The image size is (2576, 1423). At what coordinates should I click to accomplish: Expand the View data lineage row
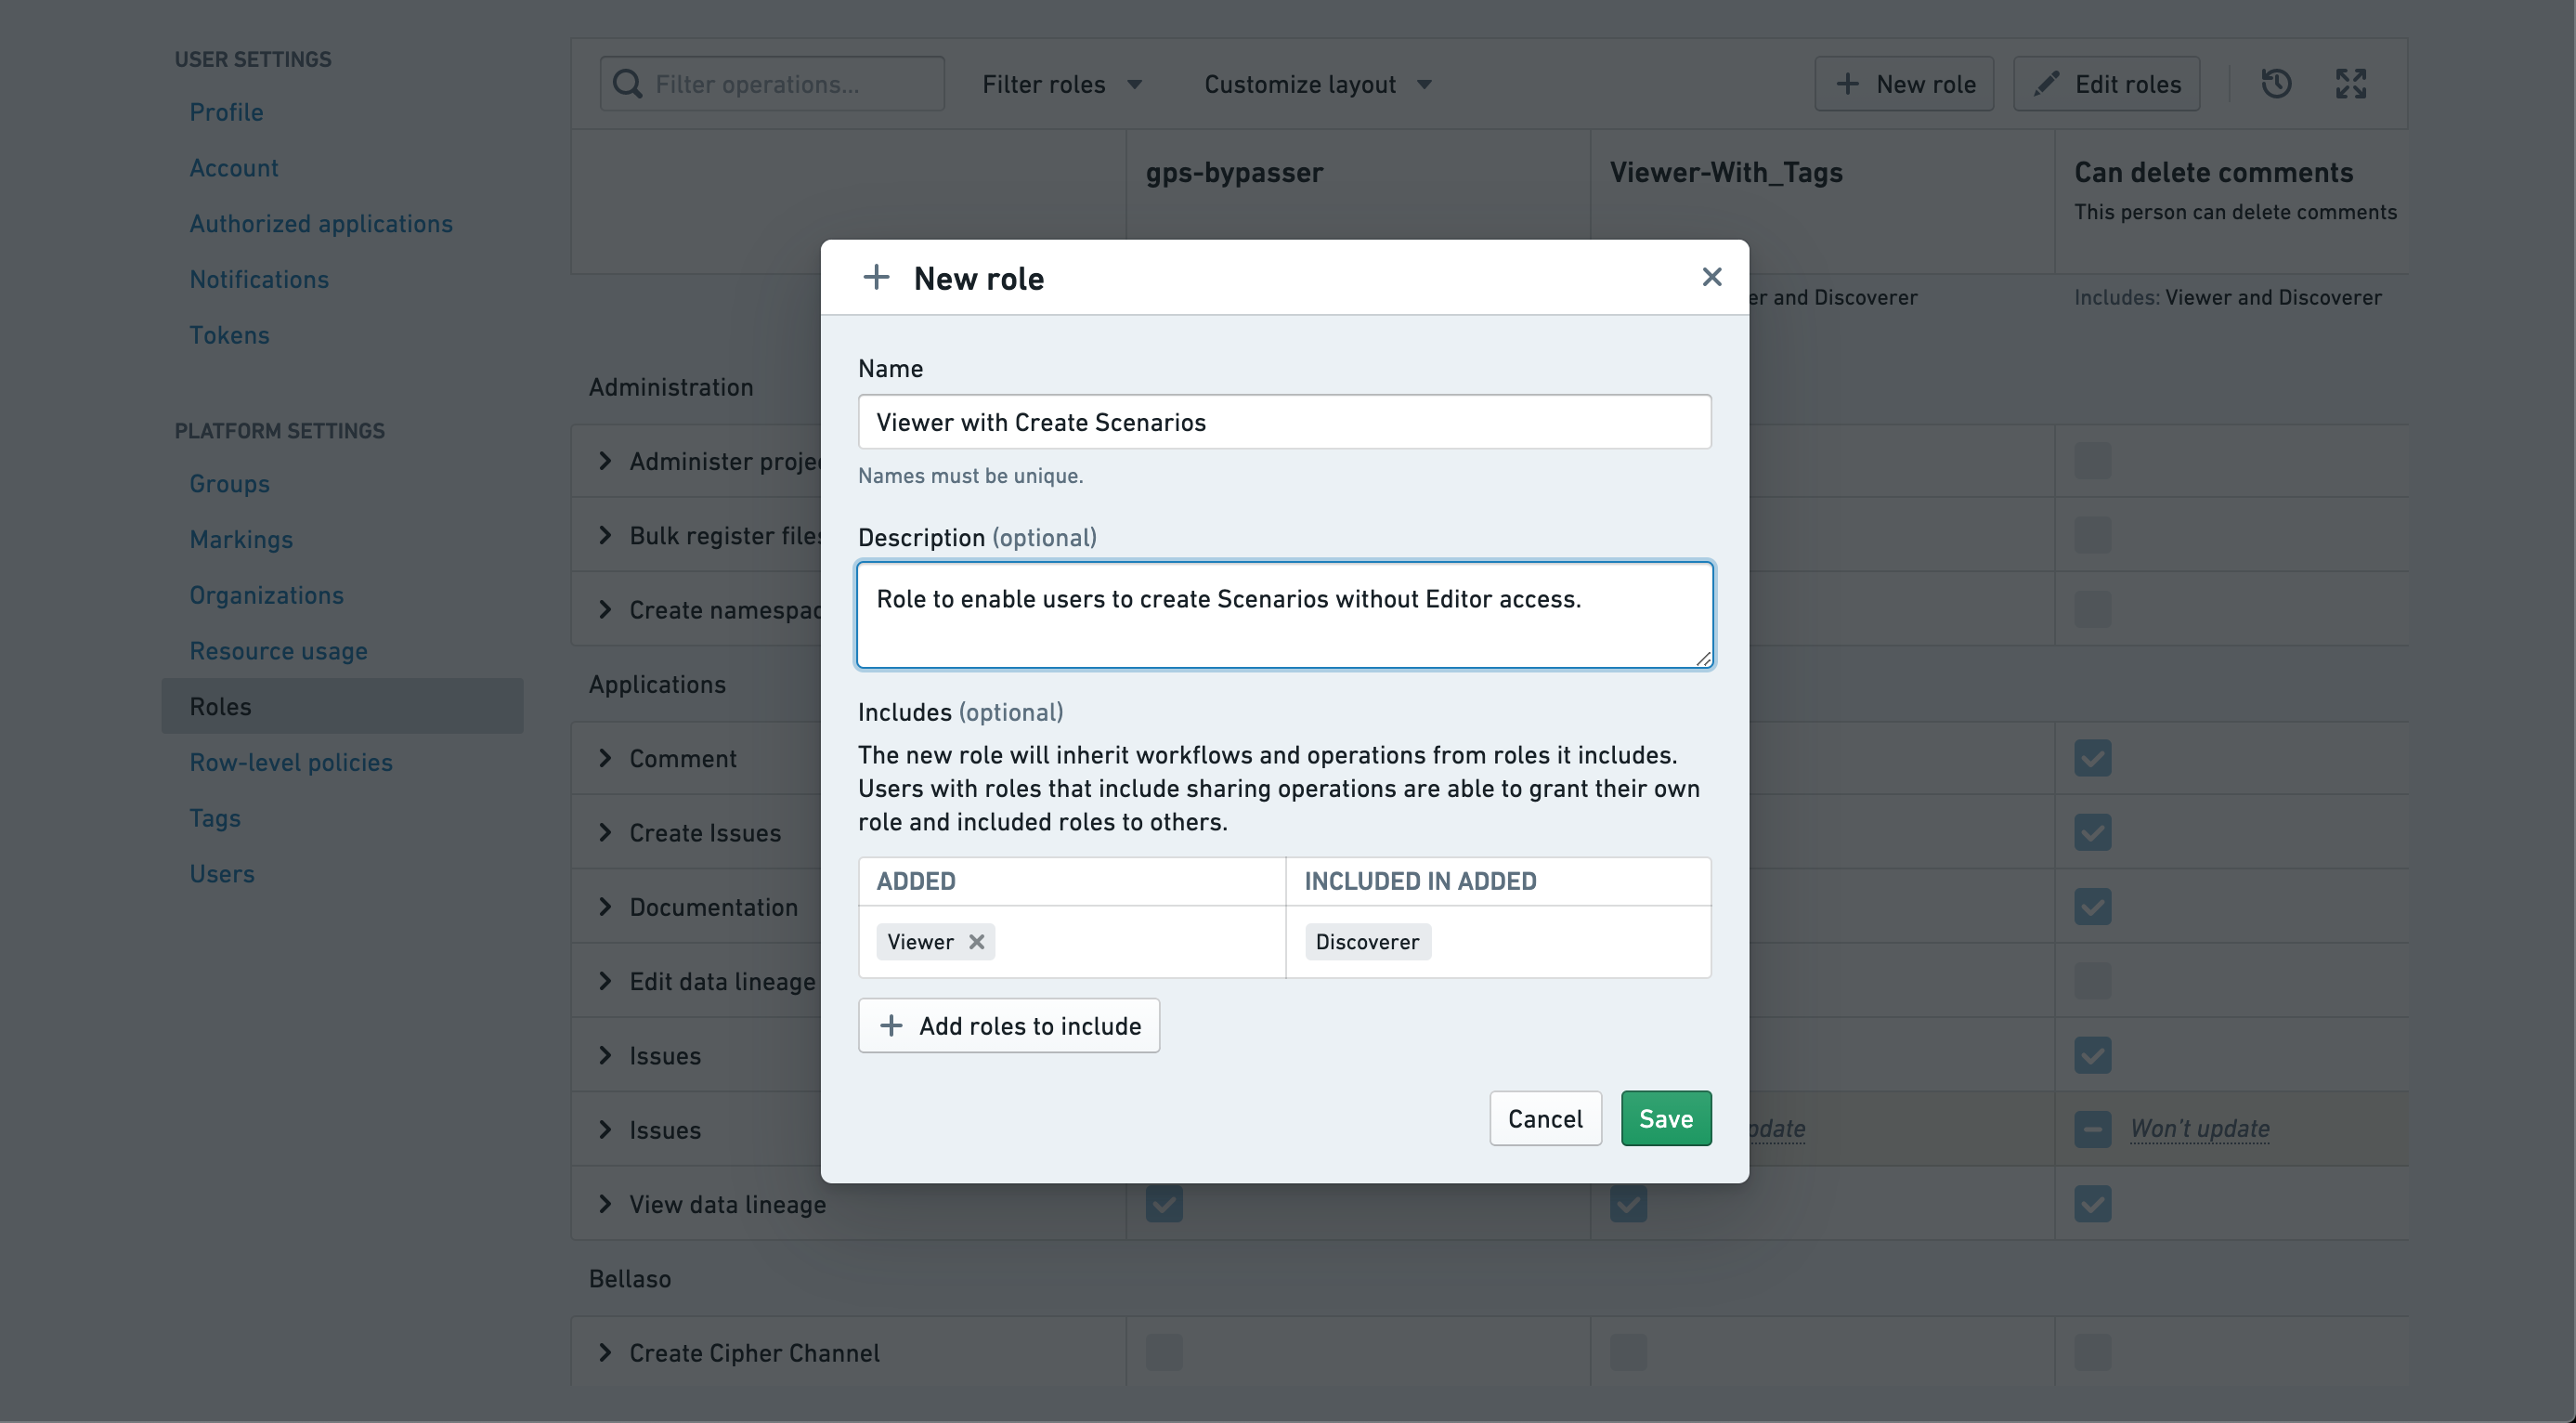605,1204
